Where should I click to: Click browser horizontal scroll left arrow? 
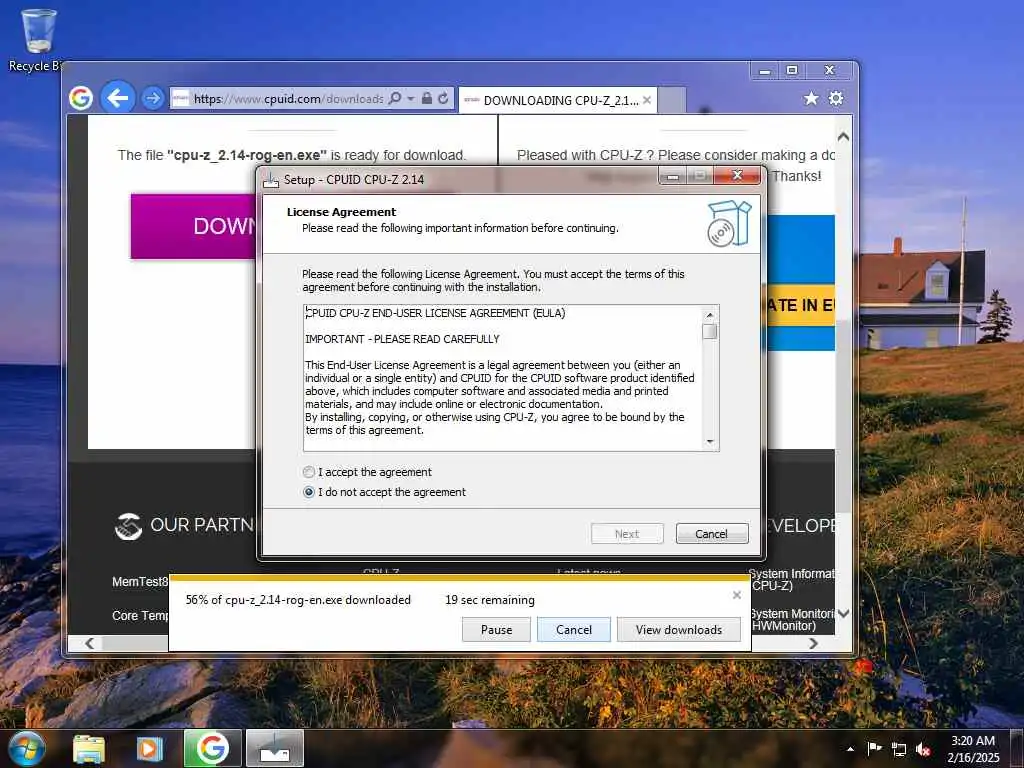tap(90, 643)
